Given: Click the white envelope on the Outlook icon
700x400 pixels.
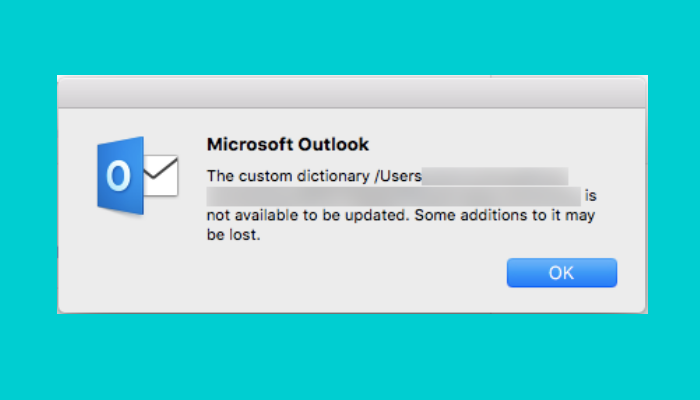Looking at the screenshot, I should pyautogui.click(x=159, y=178).
